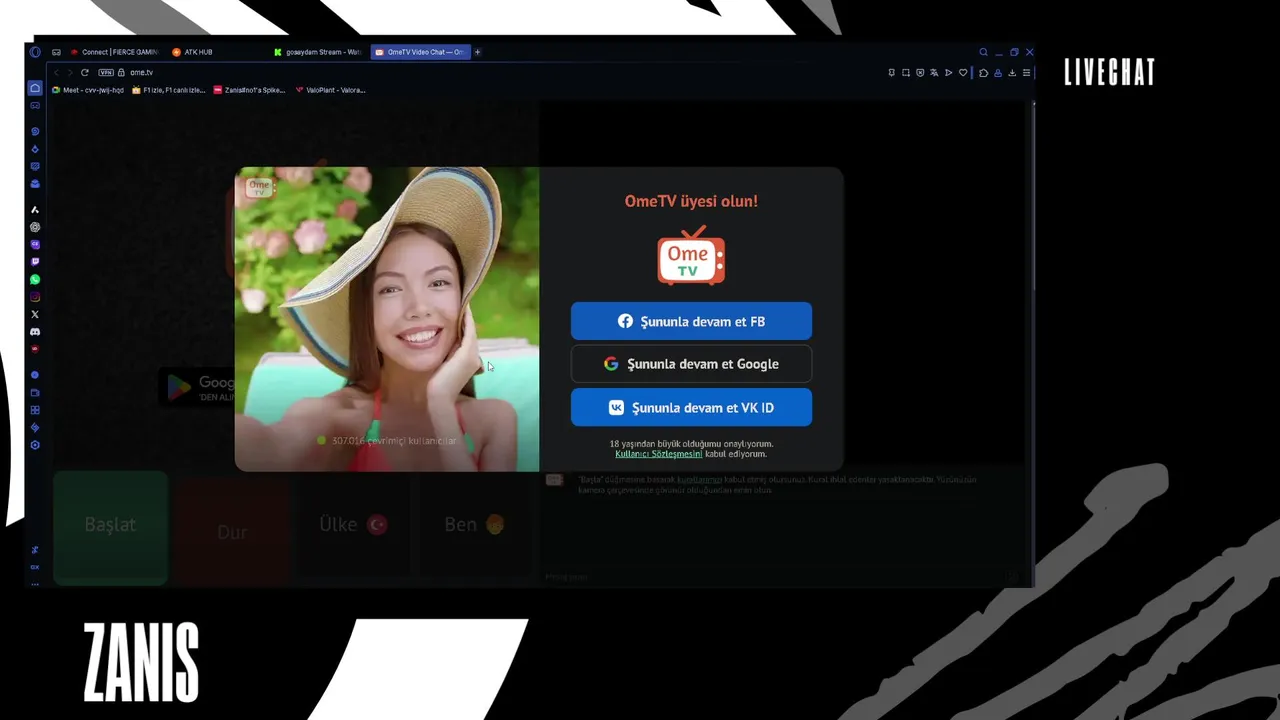Open the extensions cube icon
Viewport: 1280px width, 720px height.
click(x=983, y=72)
